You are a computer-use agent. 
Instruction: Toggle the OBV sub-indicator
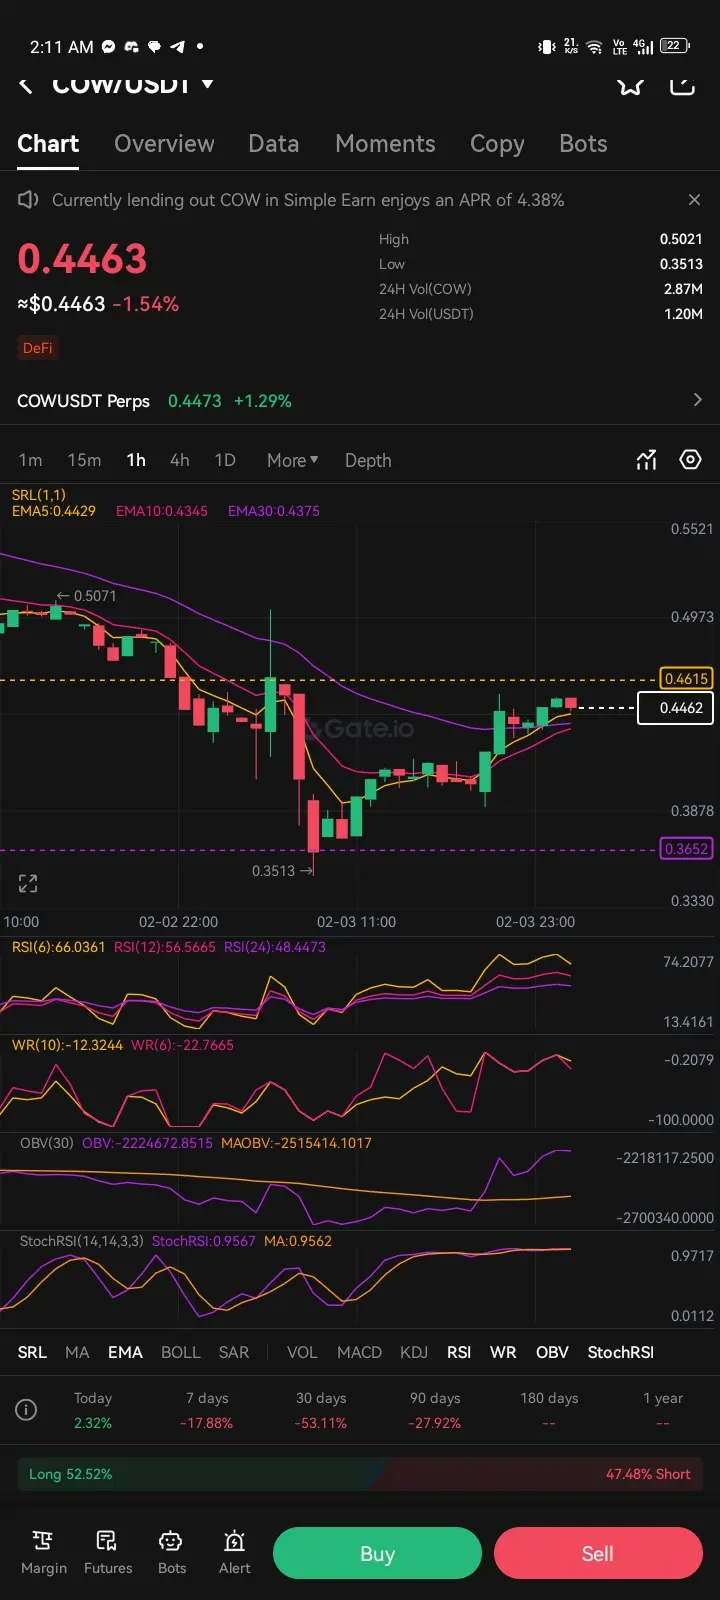[x=552, y=1352]
